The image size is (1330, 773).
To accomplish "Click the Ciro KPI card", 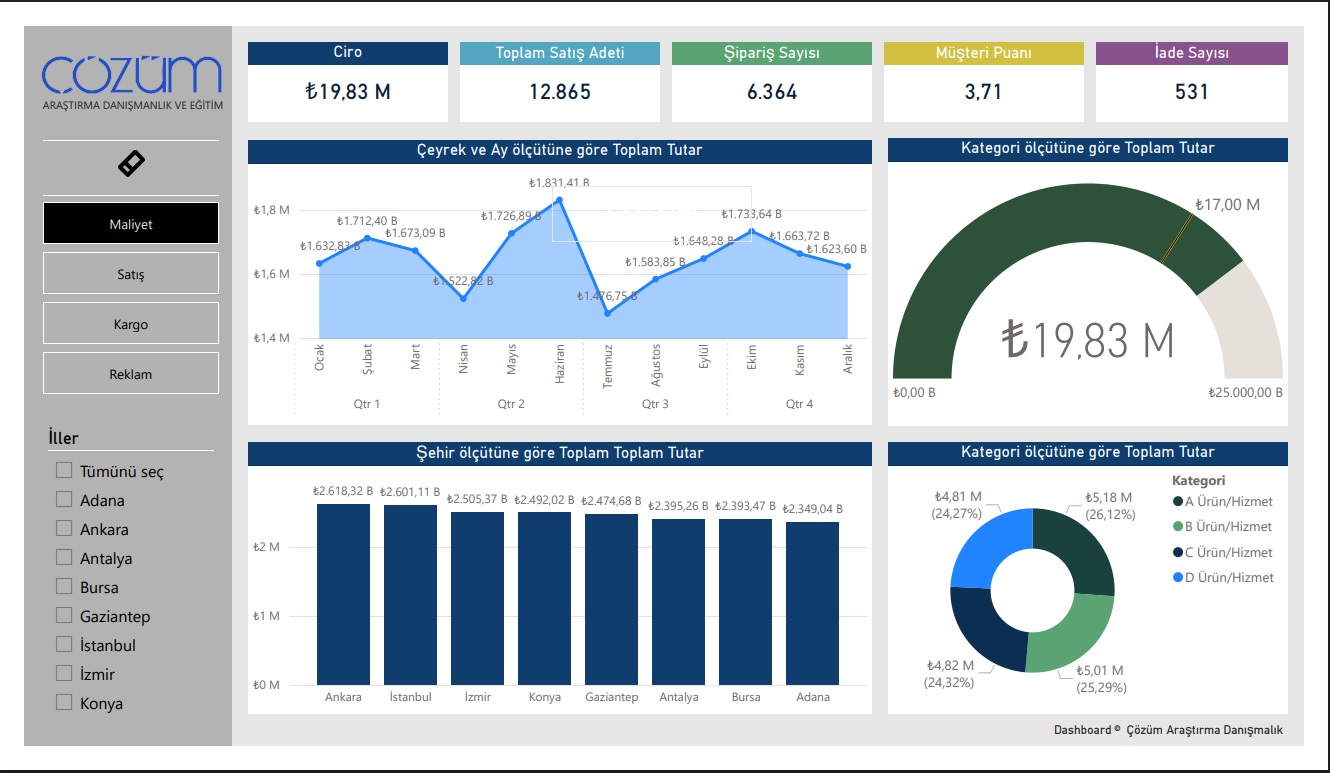I will tap(348, 82).
